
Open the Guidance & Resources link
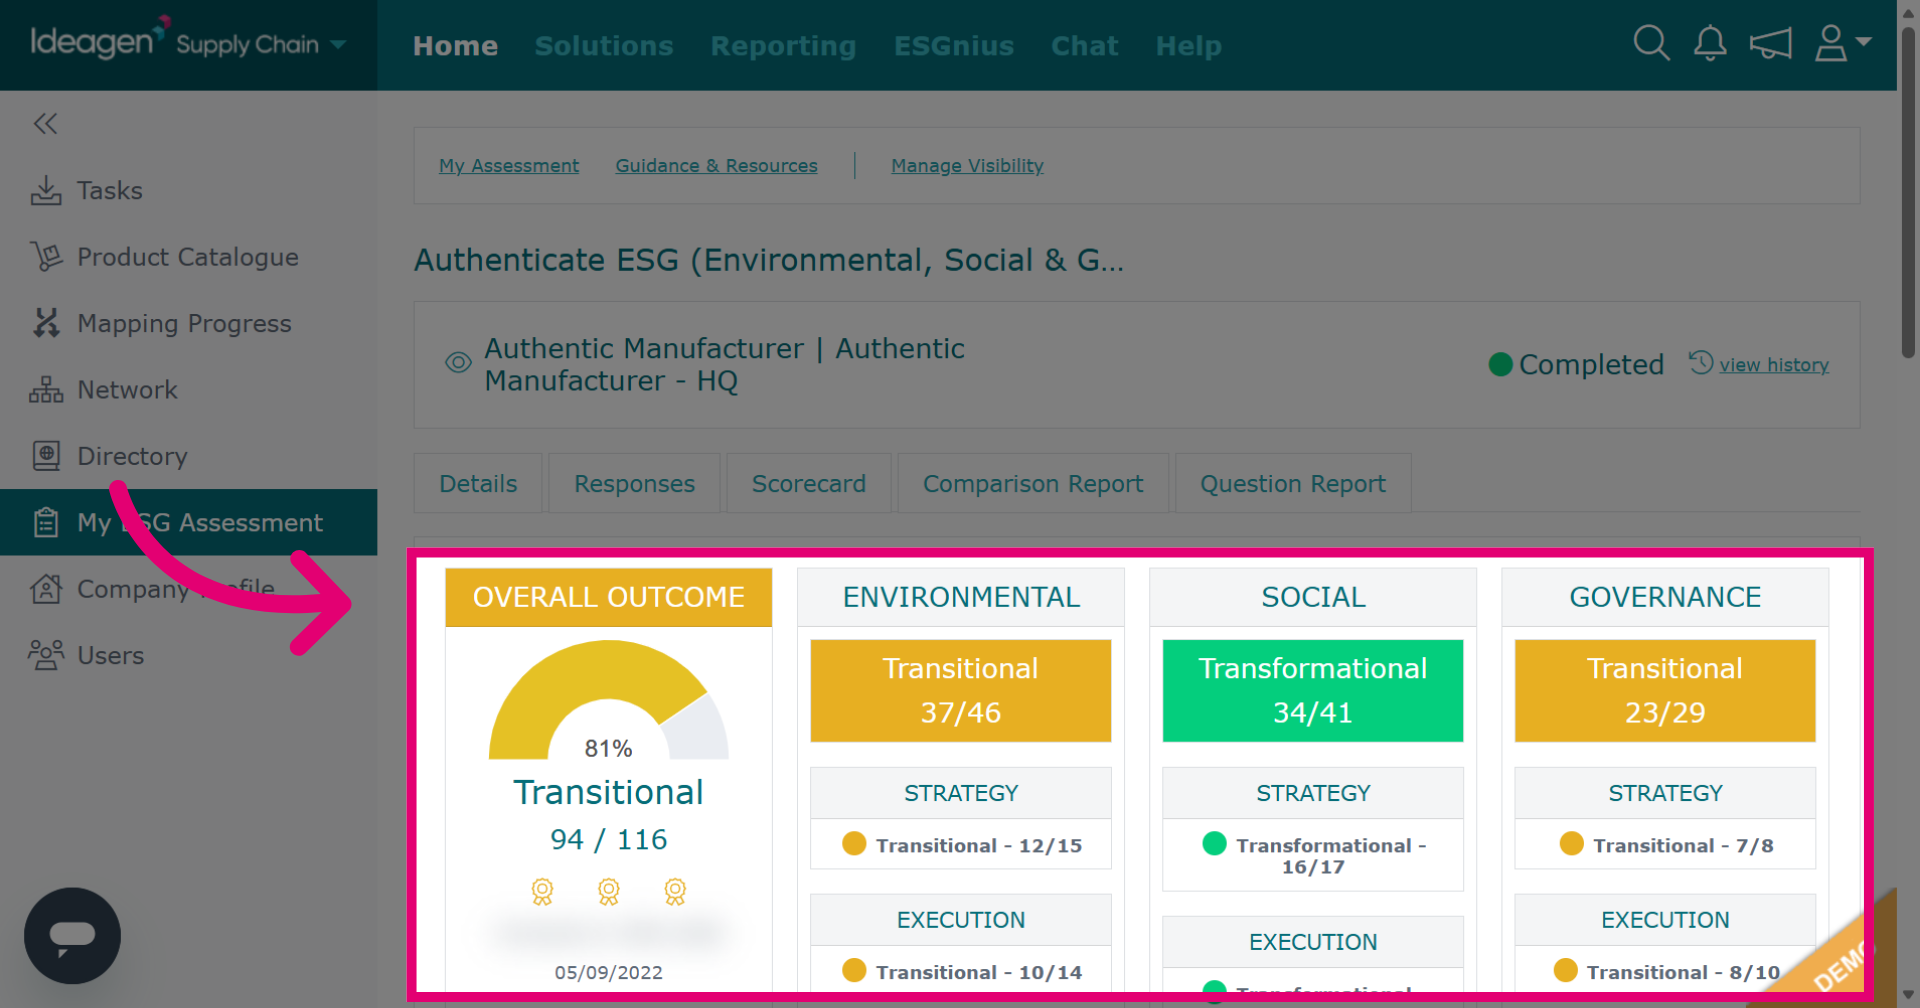716,166
